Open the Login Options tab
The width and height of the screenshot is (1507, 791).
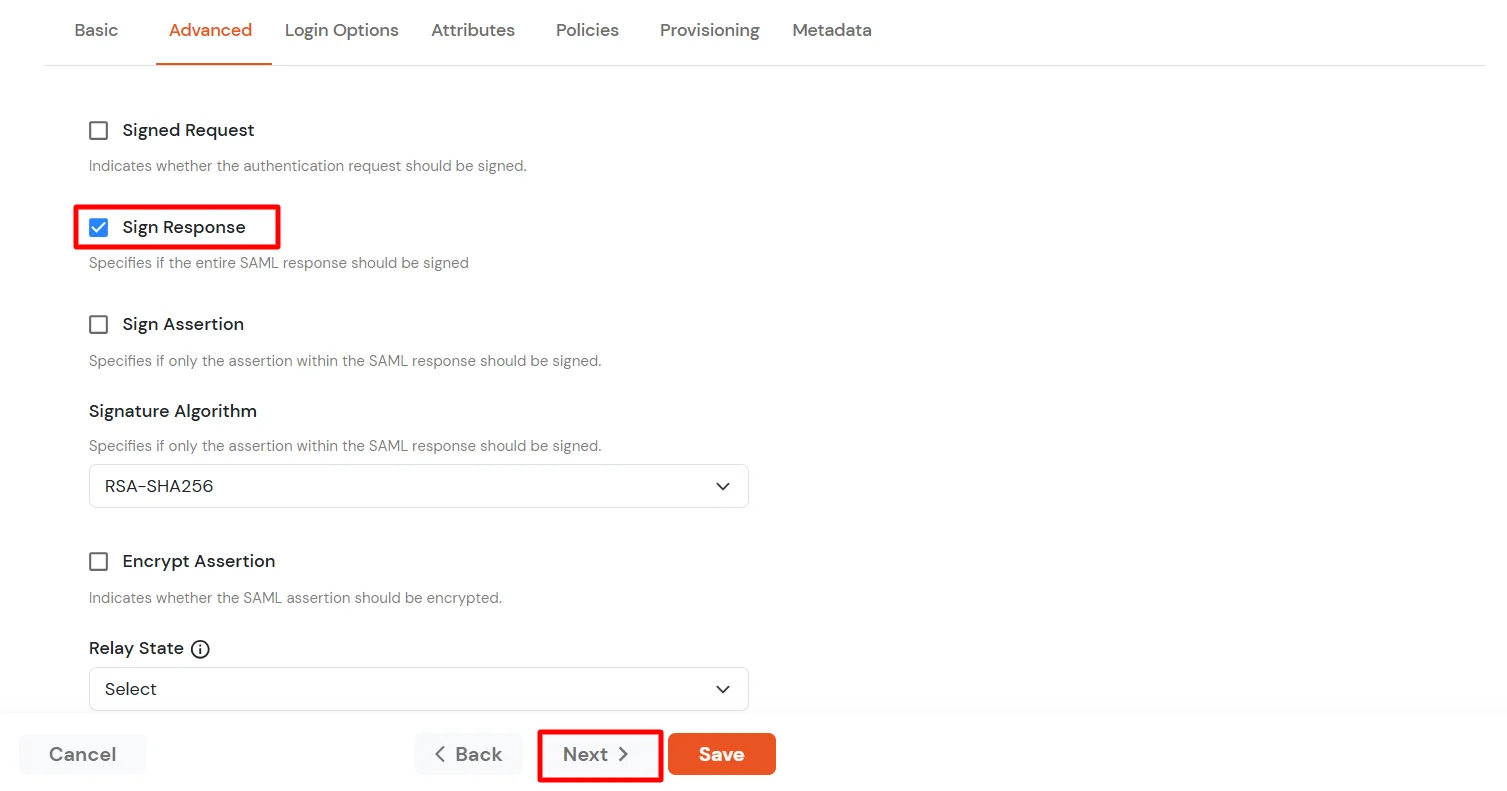pos(341,30)
